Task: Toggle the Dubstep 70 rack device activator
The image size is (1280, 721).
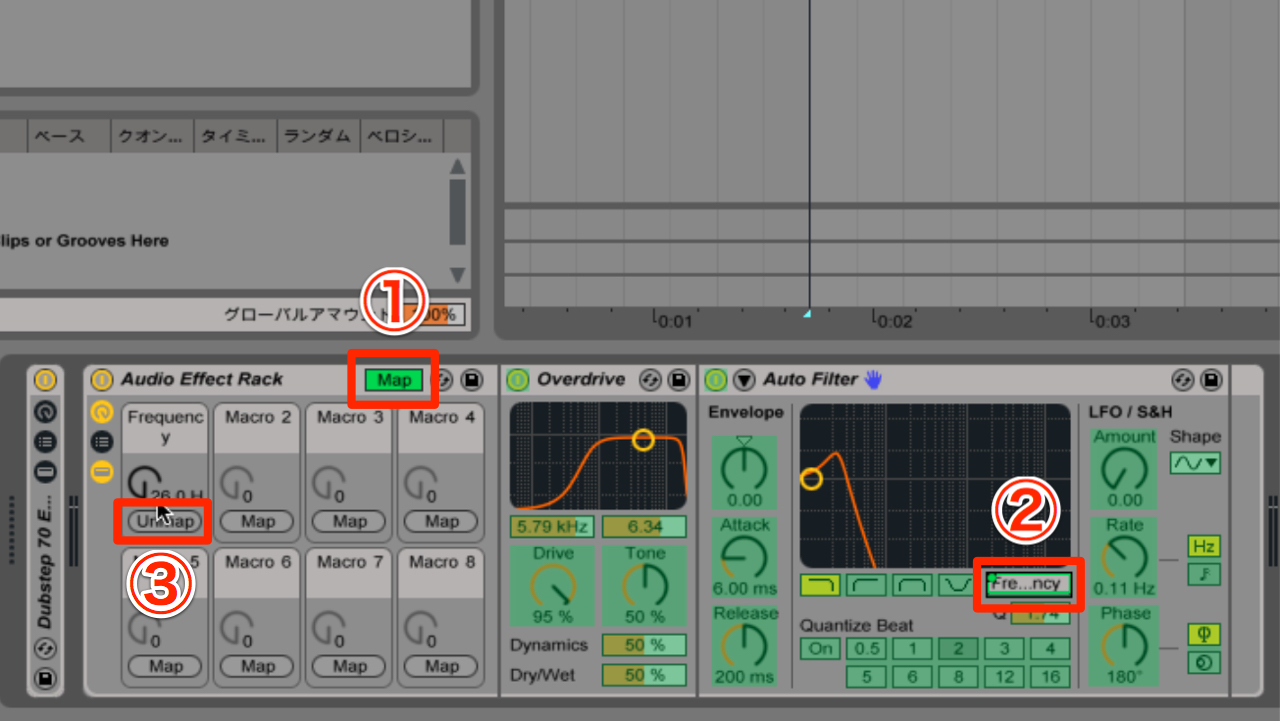Action: 46,380
